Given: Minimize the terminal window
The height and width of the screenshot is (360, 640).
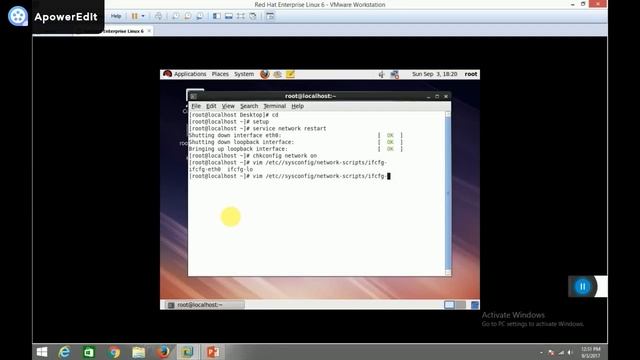Looking at the screenshot, I should (x=428, y=96).
